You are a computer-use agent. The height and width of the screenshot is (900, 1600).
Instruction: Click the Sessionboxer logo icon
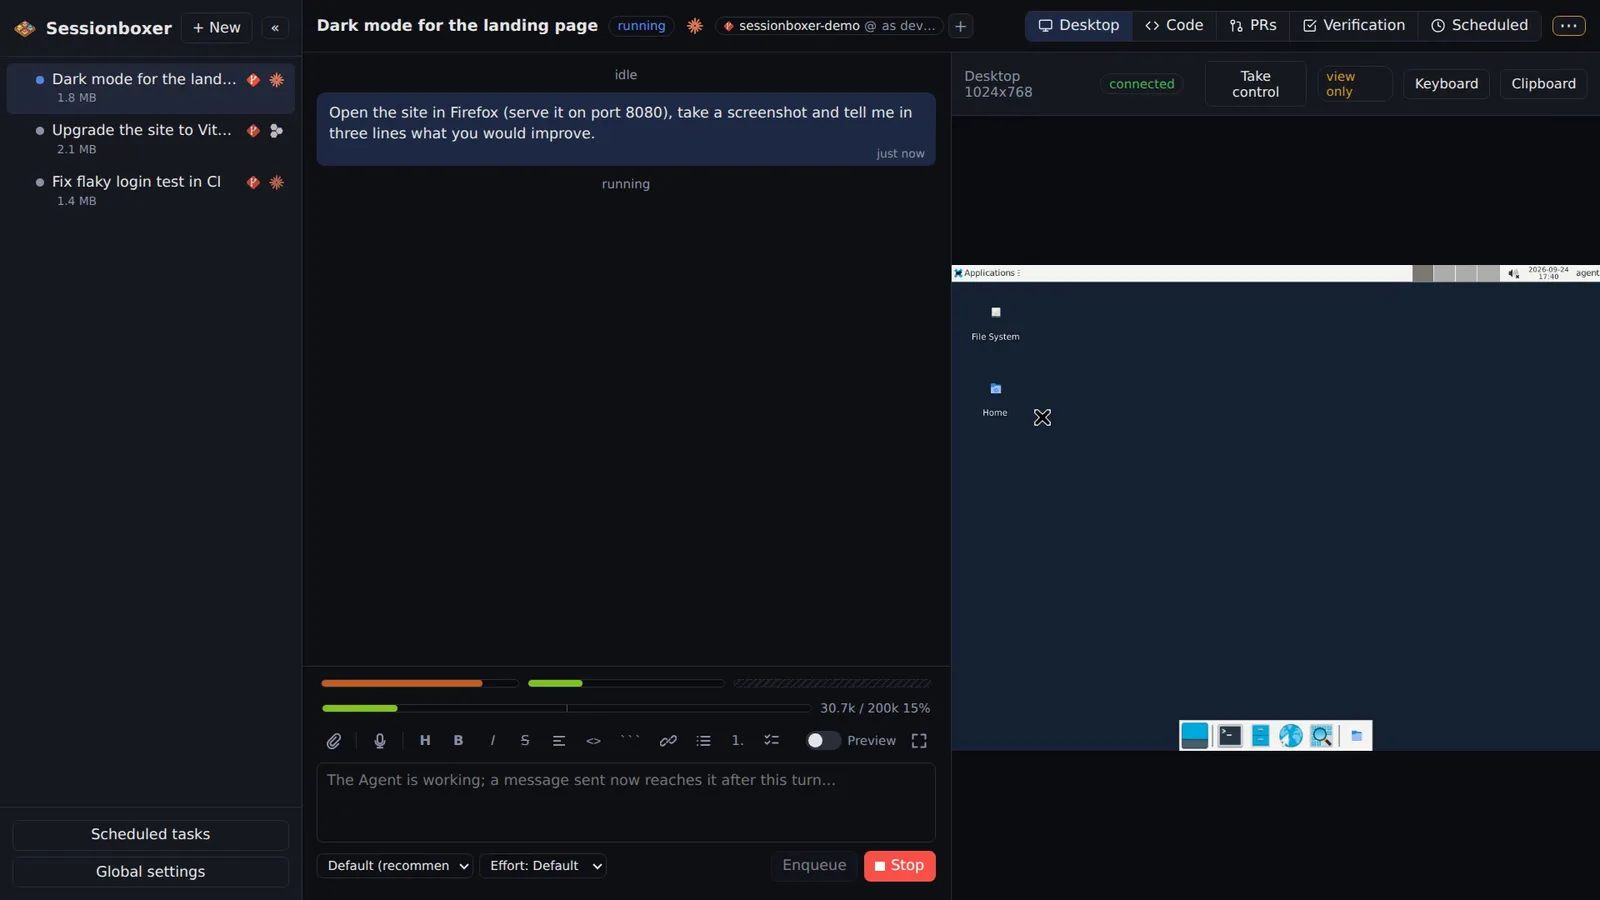click(25, 28)
